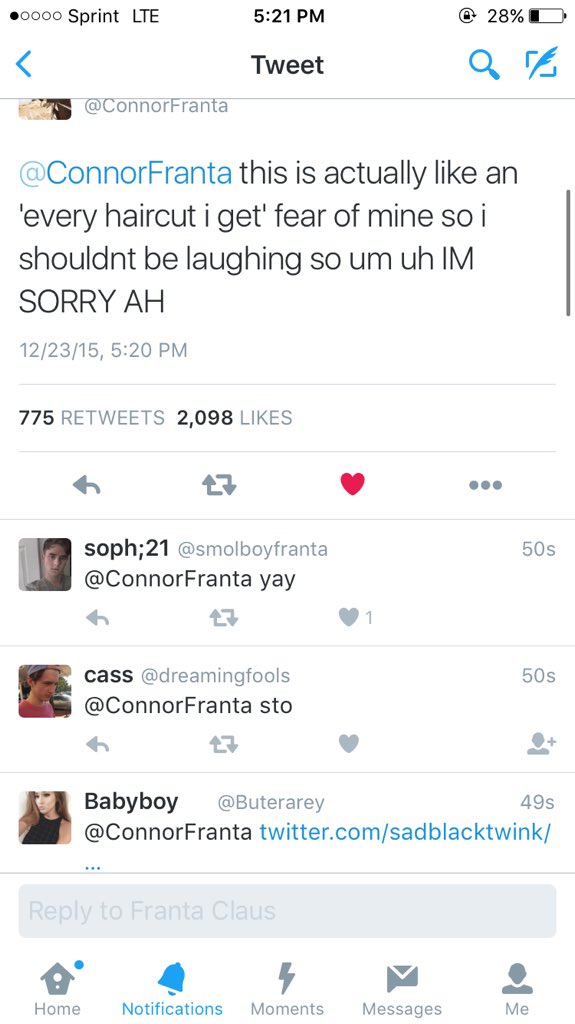Retweet soph;21's reply

(x=224, y=618)
